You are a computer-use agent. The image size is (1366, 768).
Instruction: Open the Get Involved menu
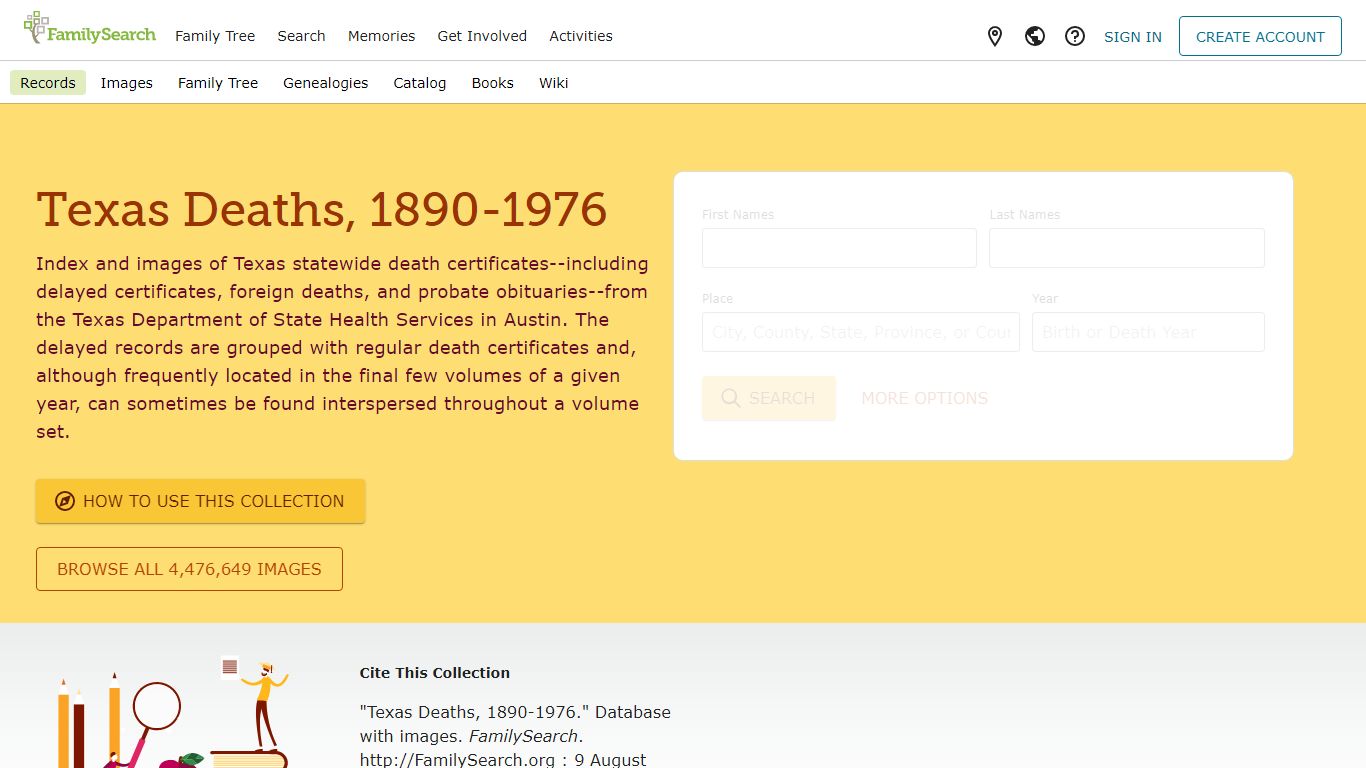(482, 36)
